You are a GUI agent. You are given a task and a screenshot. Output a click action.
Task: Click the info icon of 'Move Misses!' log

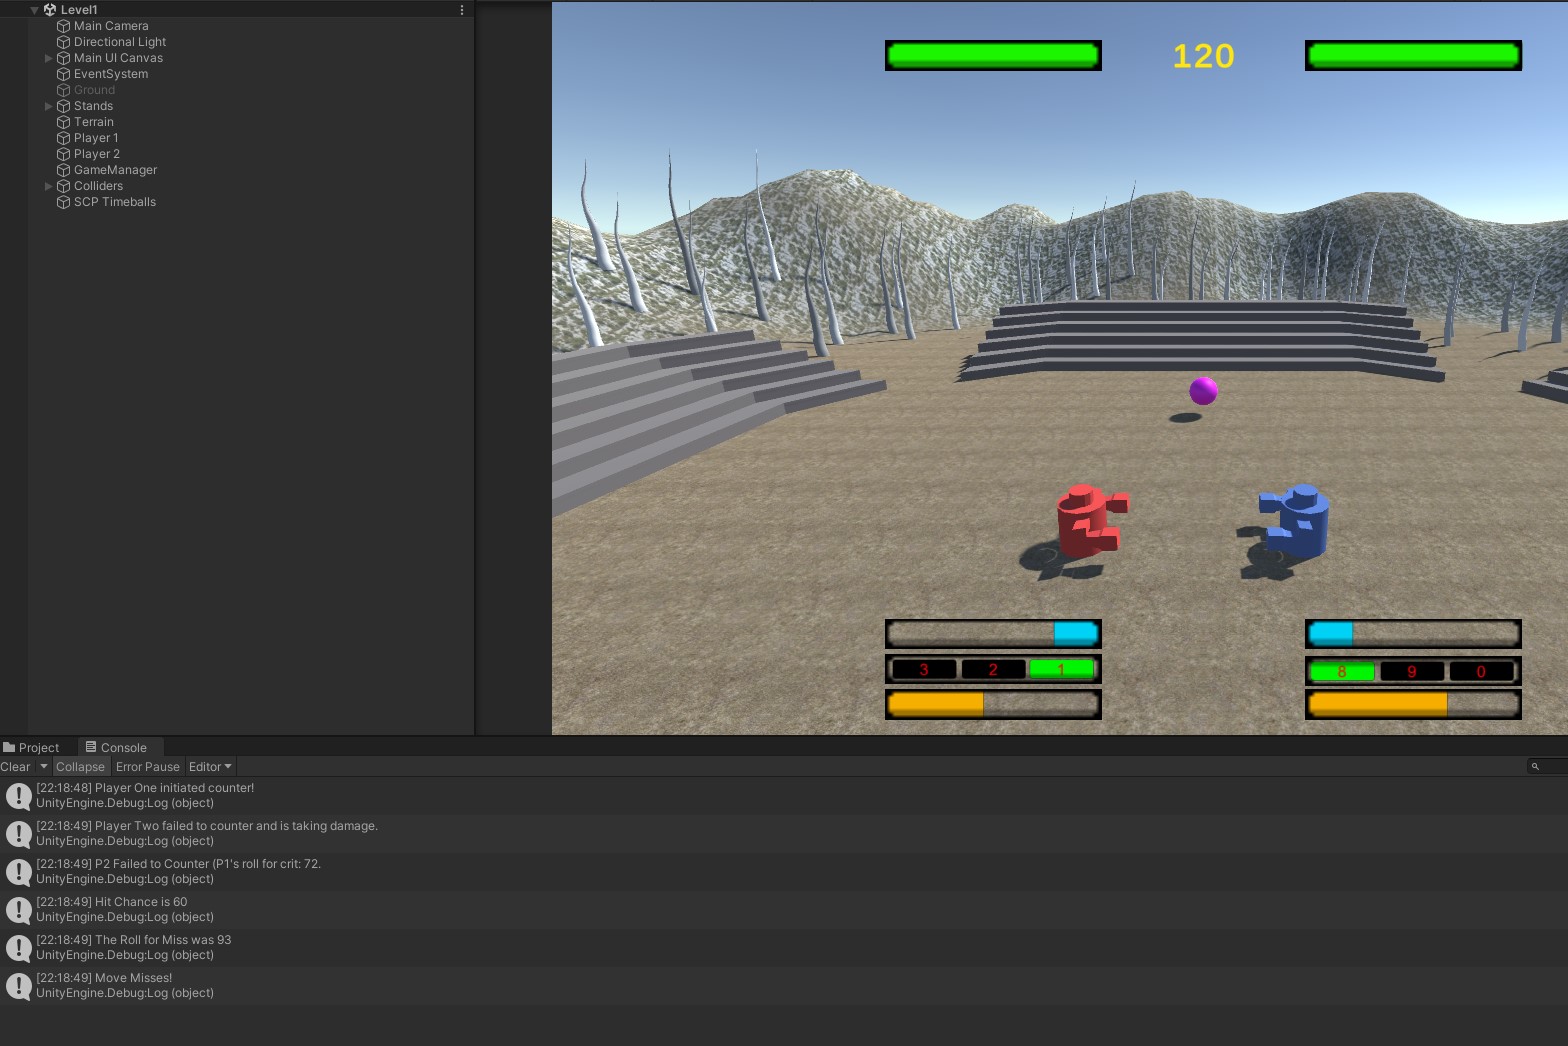(18, 986)
